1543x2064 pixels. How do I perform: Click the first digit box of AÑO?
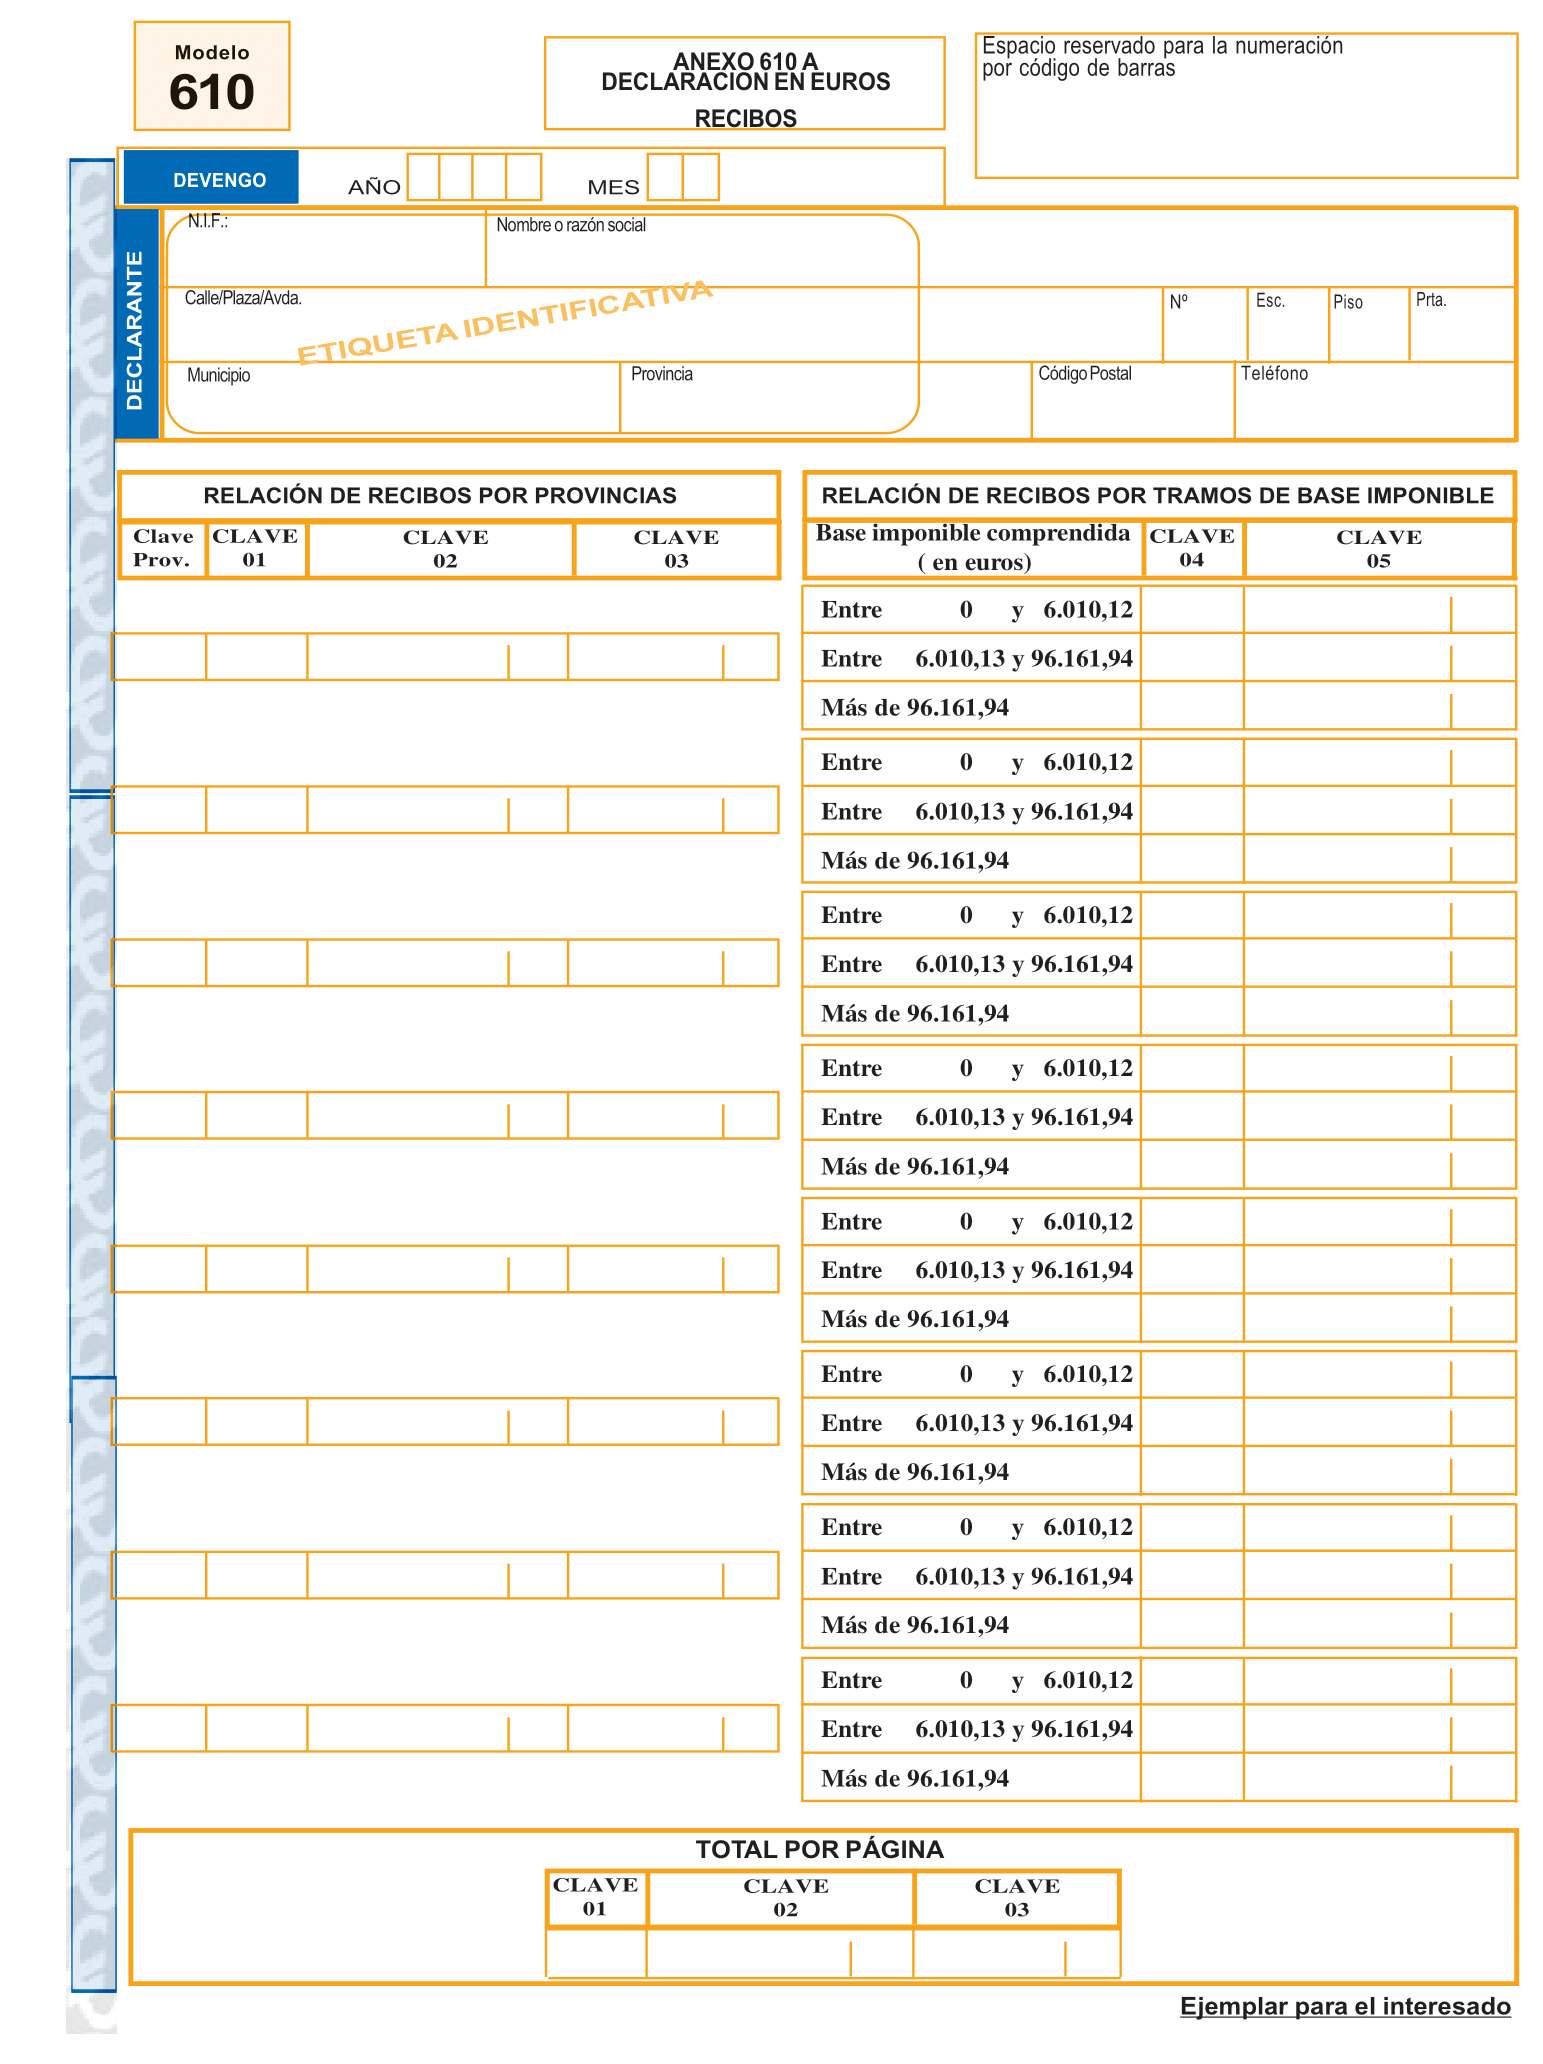pos(424,177)
